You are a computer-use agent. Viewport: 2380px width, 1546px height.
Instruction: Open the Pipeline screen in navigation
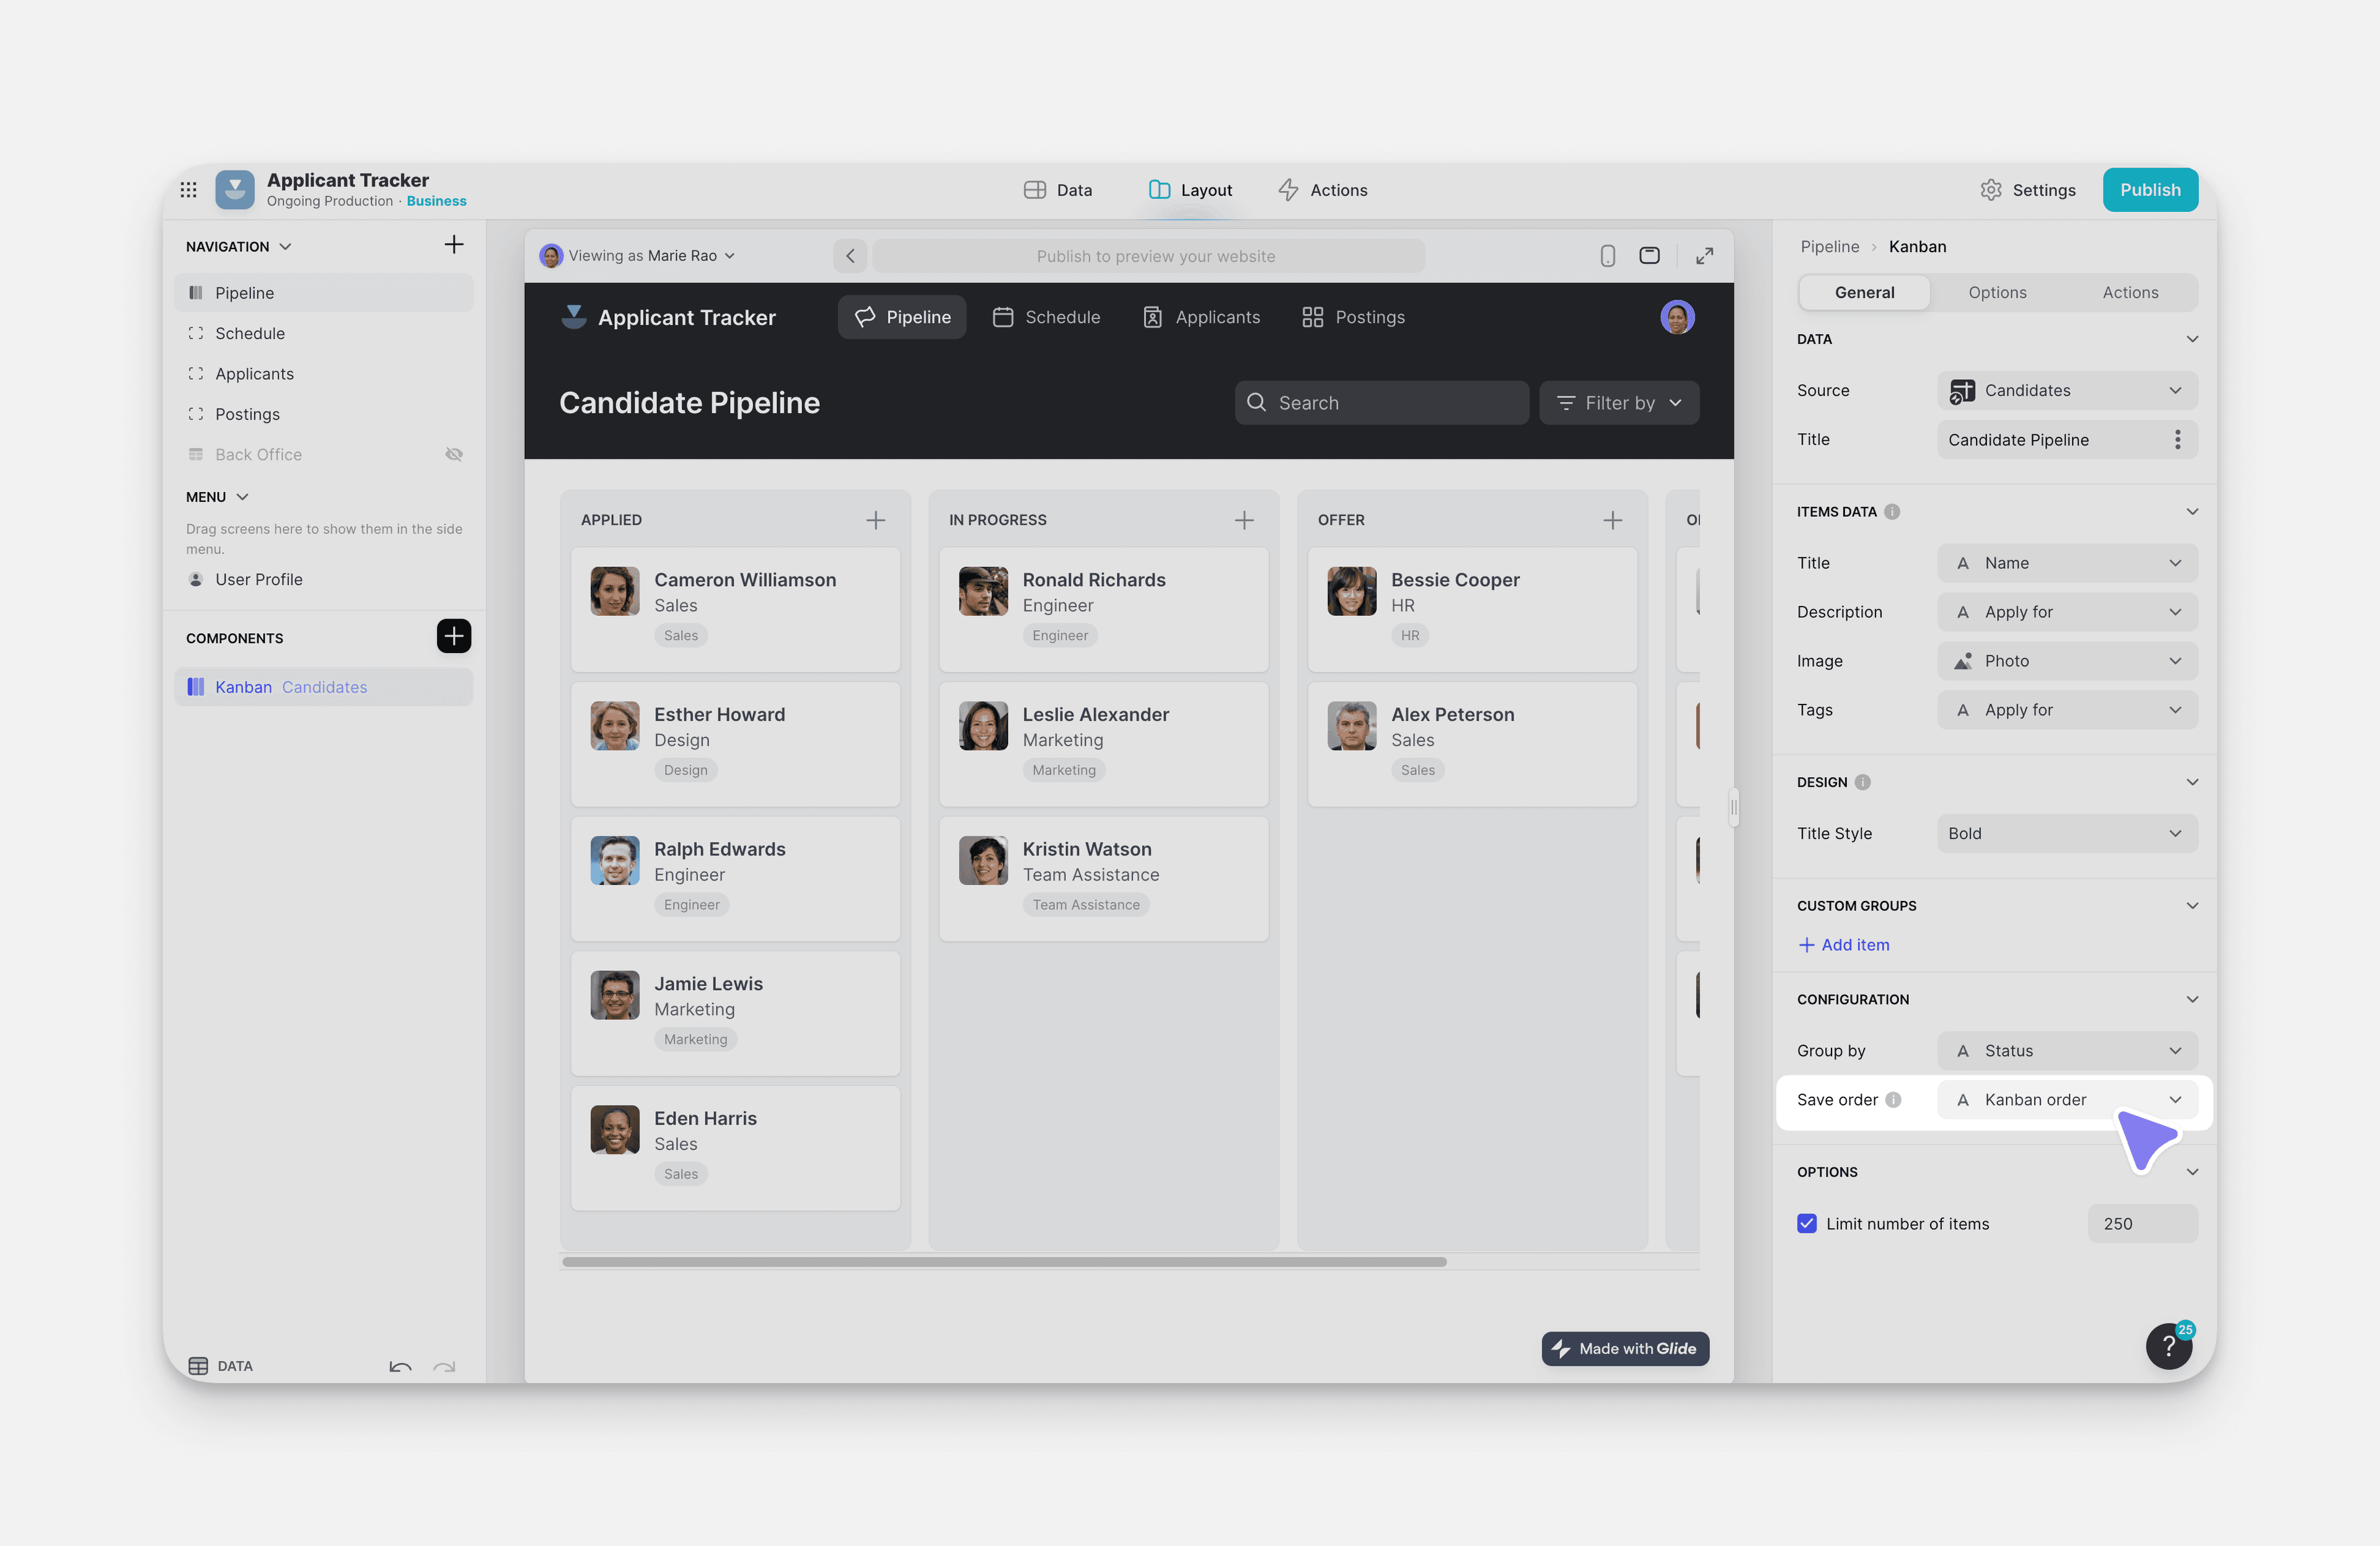[x=324, y=293]
